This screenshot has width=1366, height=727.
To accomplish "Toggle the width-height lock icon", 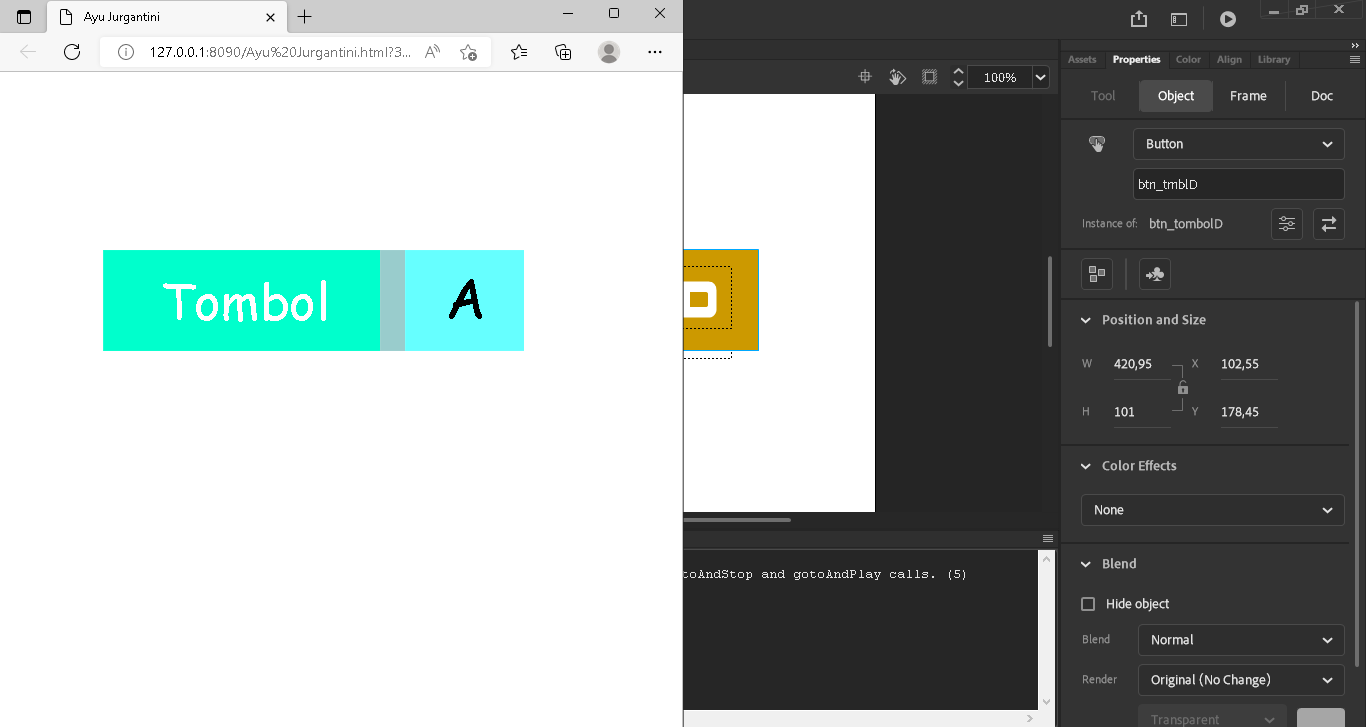I will click(x=1183, y=388).
